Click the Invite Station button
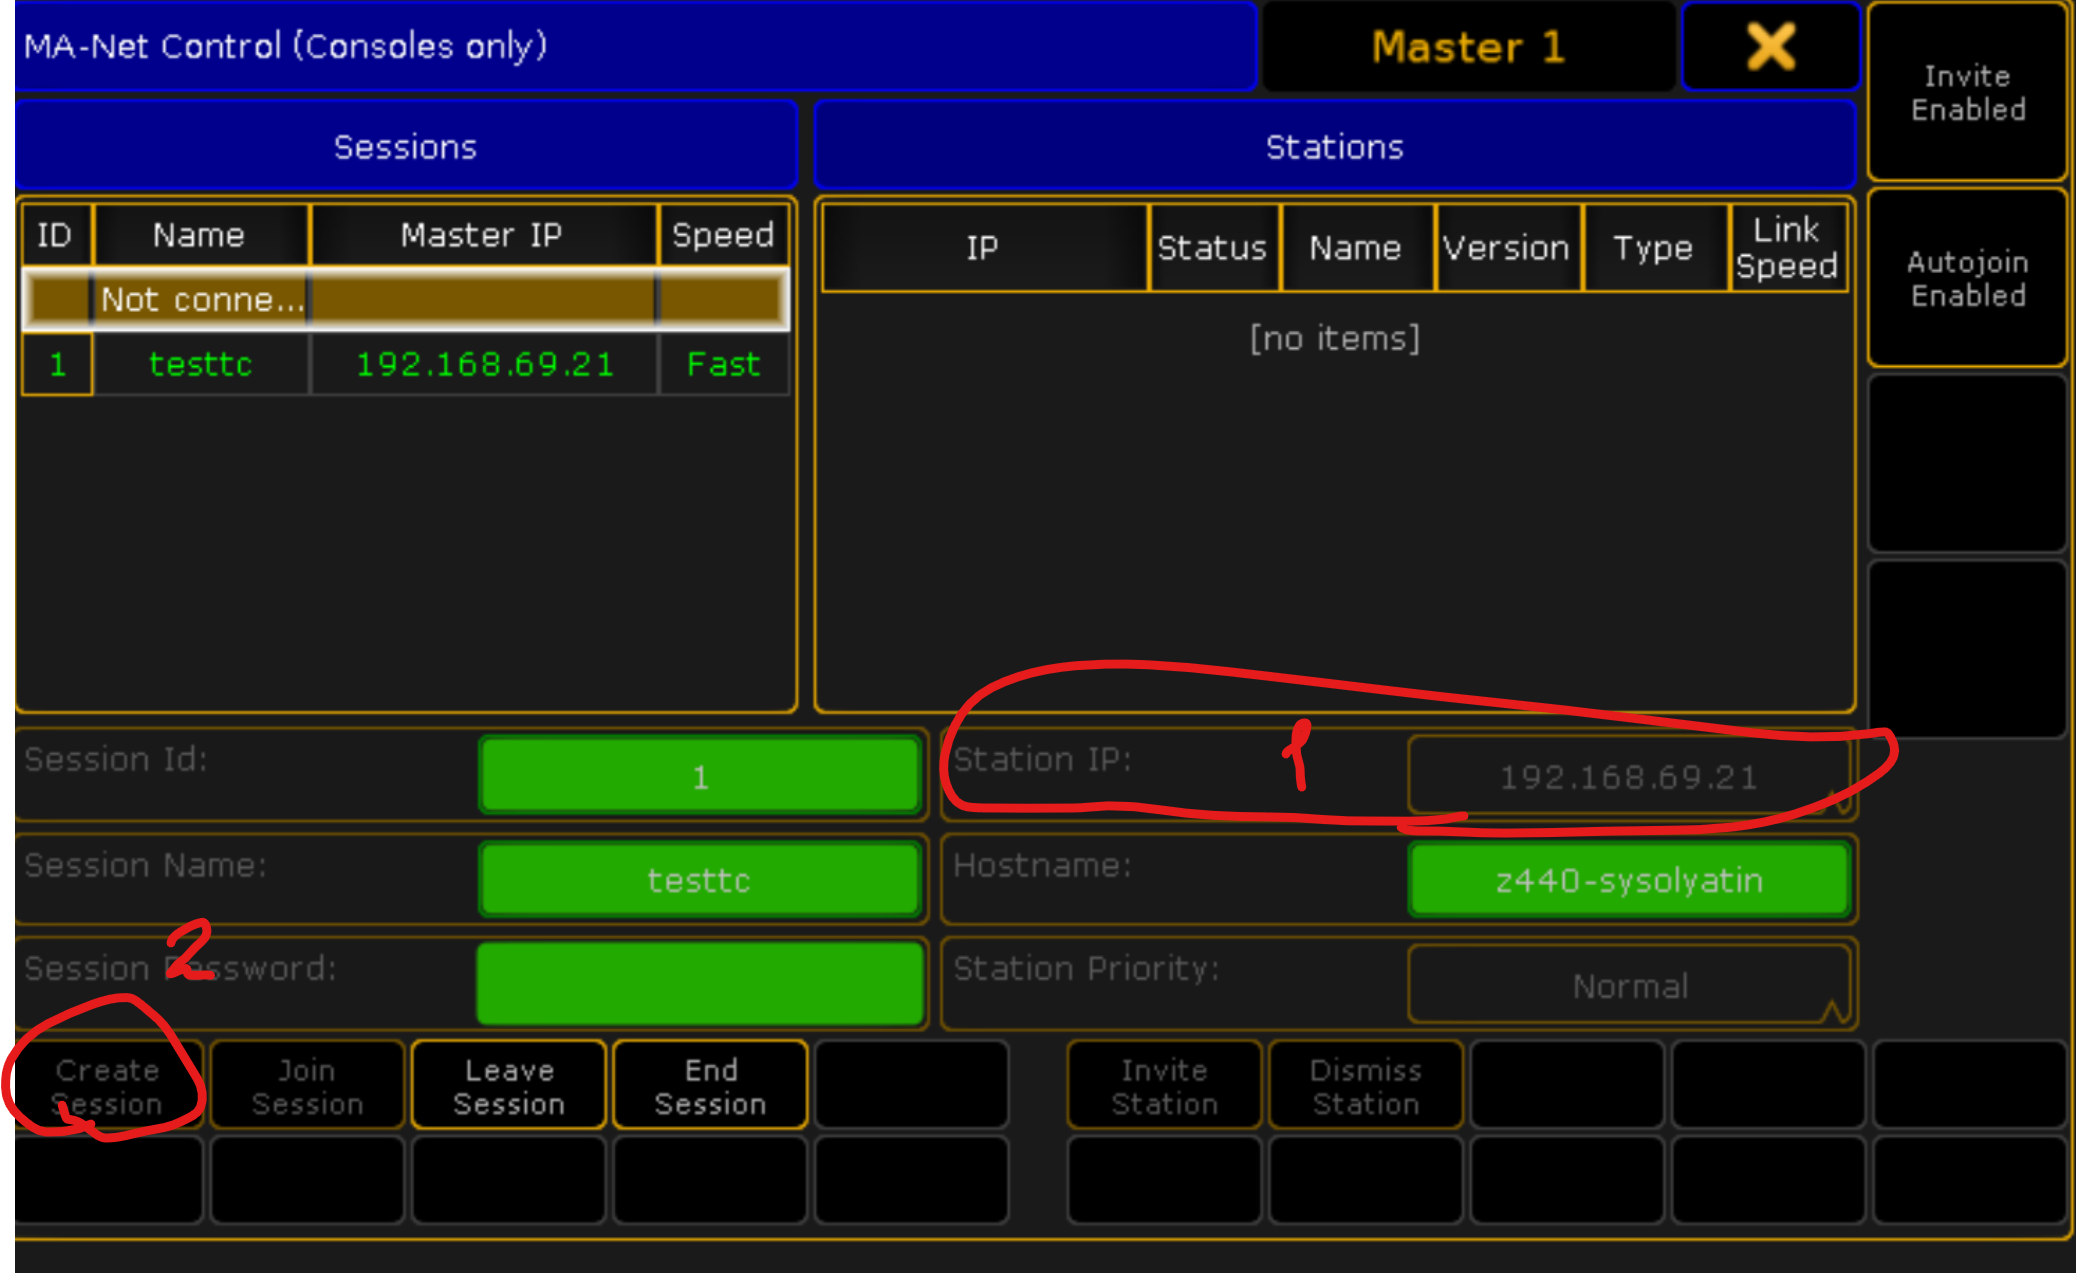This screenshot has height=1273, width=2076. [x=1164, y=1086]
